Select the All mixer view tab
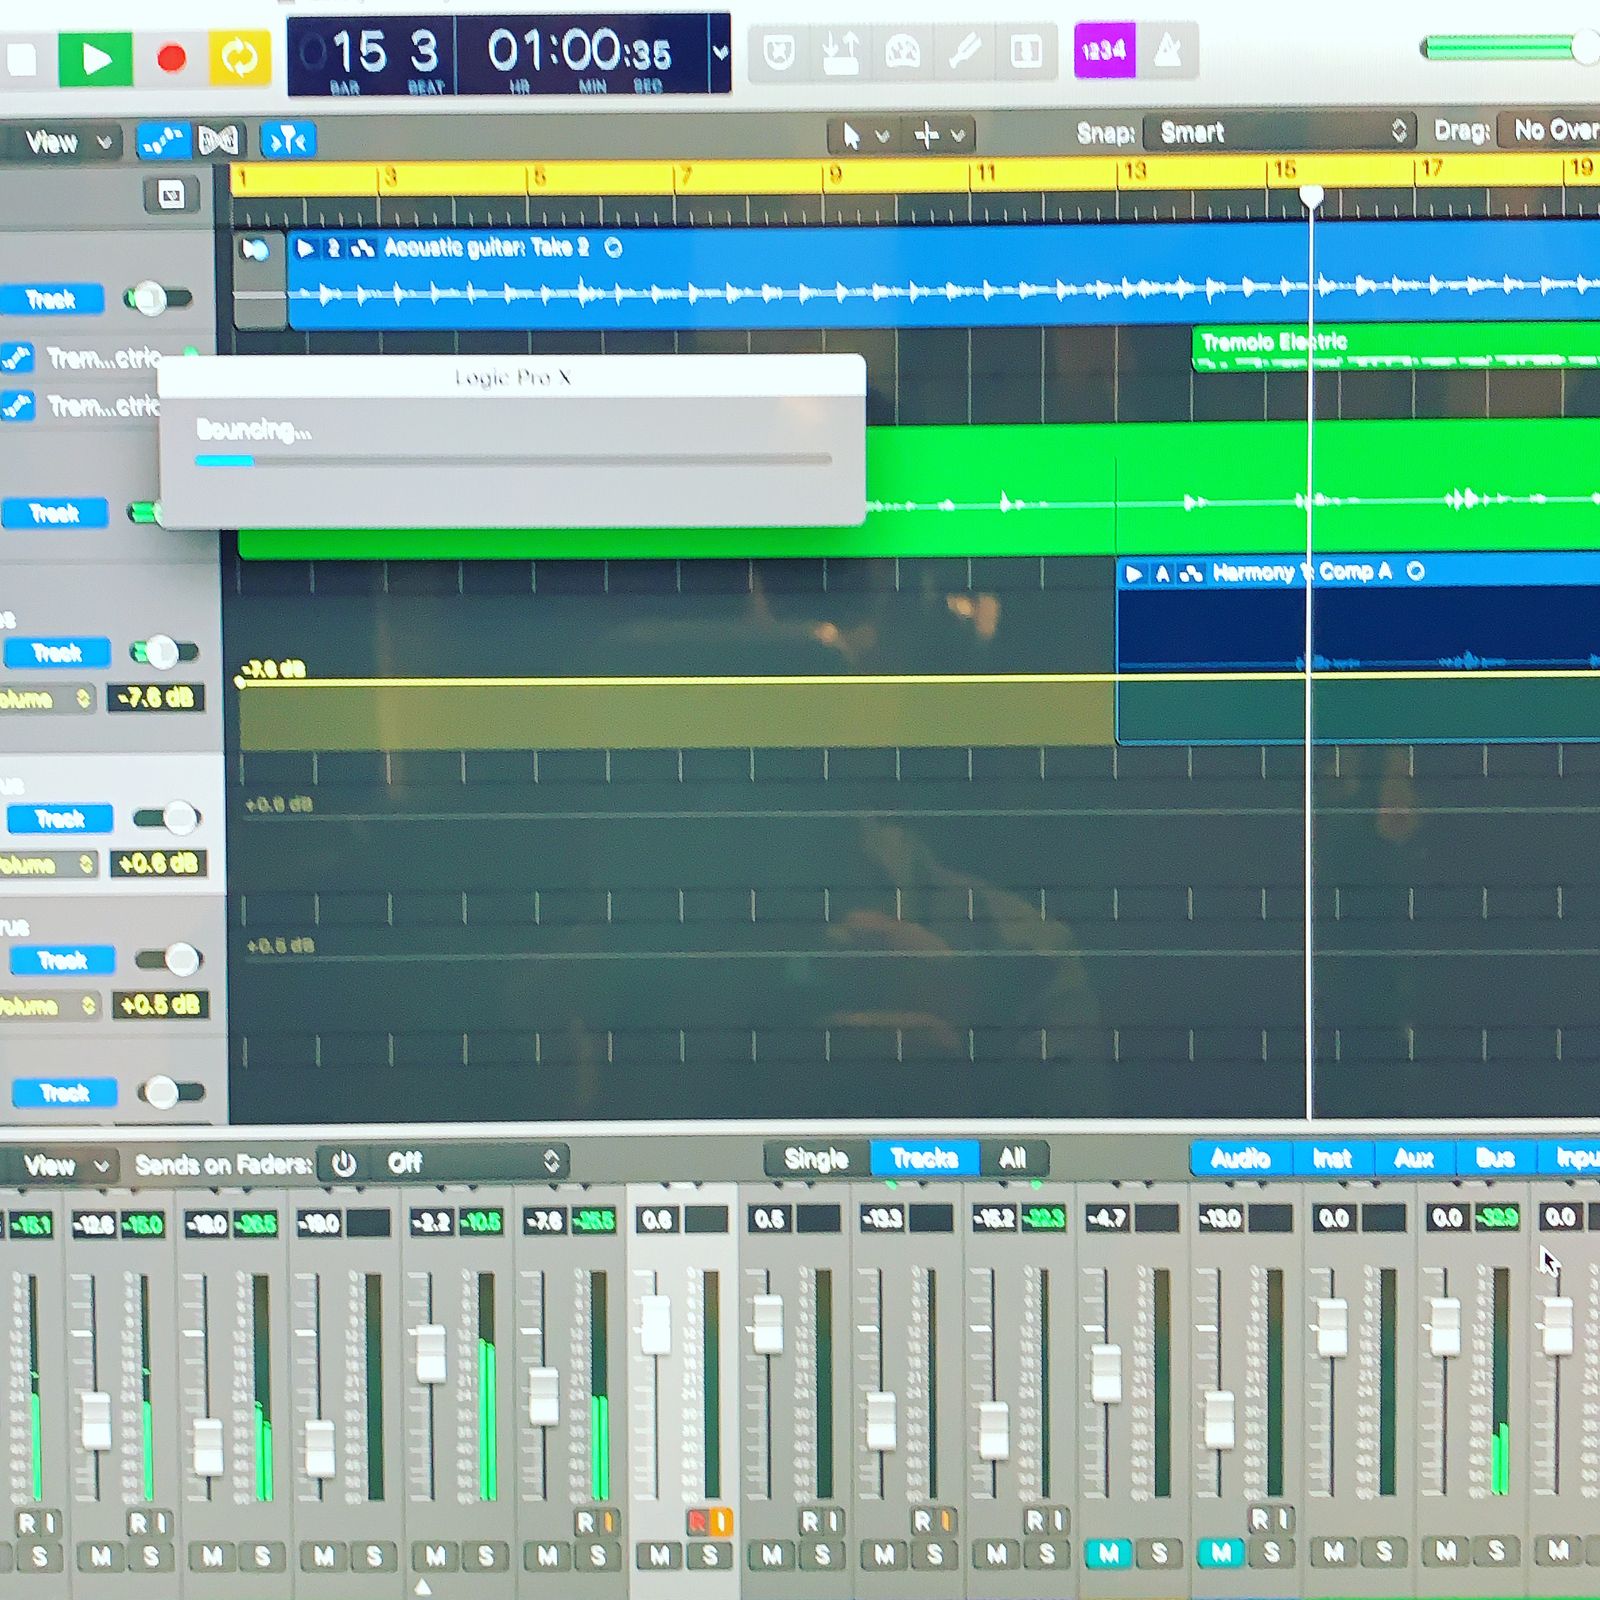The height and width of the screenshot is (1600, 1600). (x=1013, y=1159)
